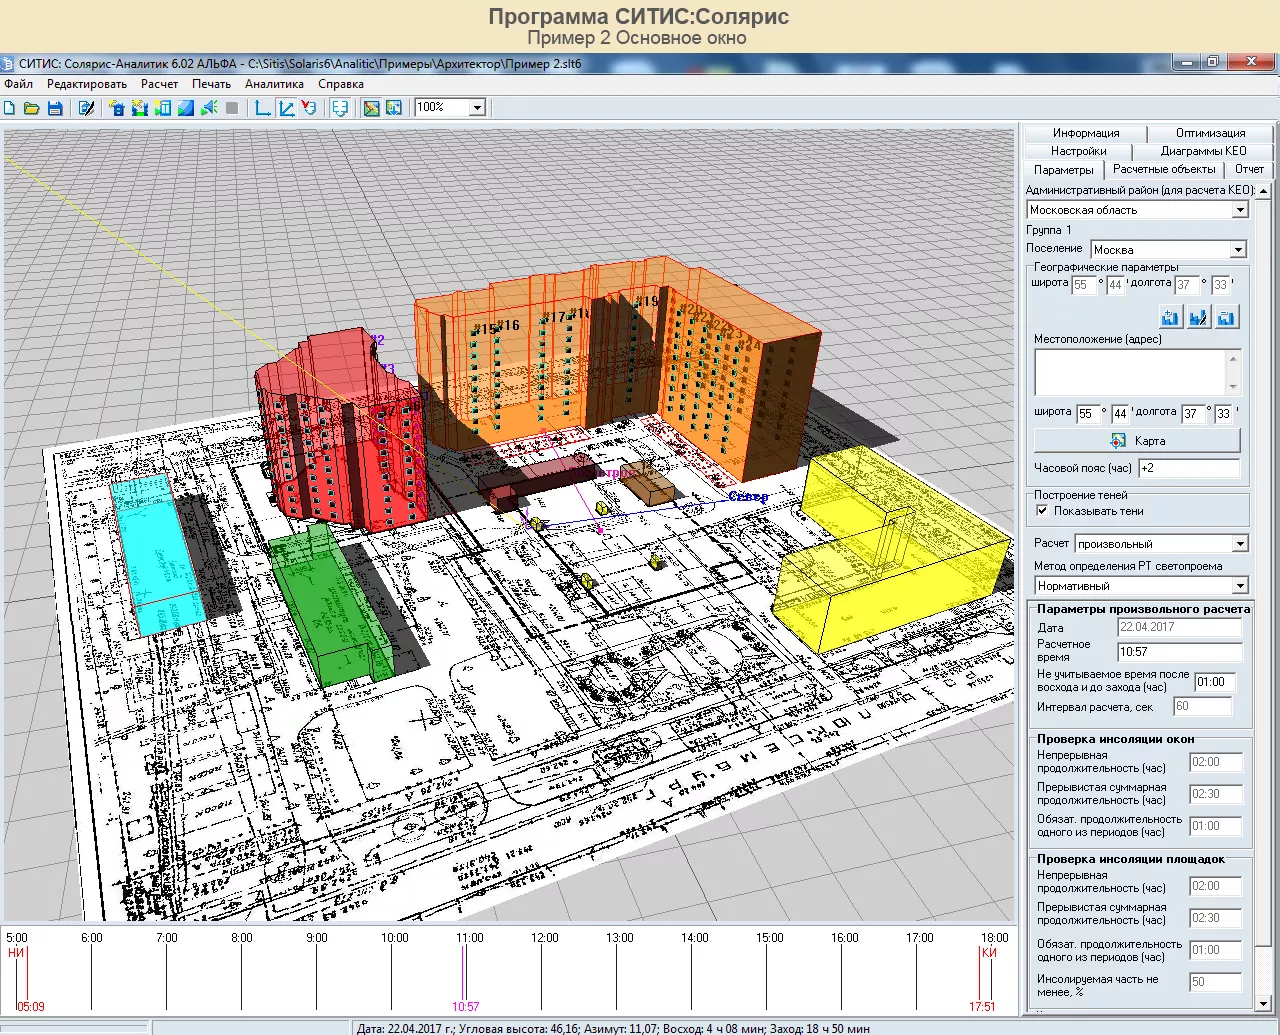
Task: Switch to the 'Расчетные объекты' tab
Action: 1164,169
